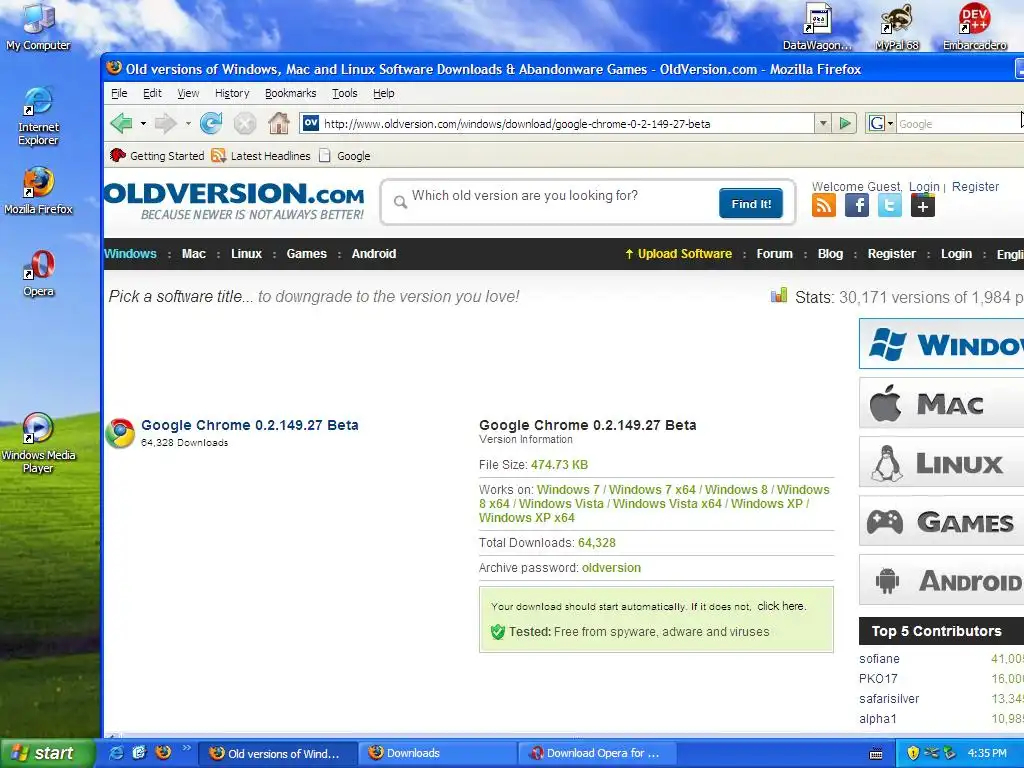Open Opera desktop icon

tap(39, 273)
